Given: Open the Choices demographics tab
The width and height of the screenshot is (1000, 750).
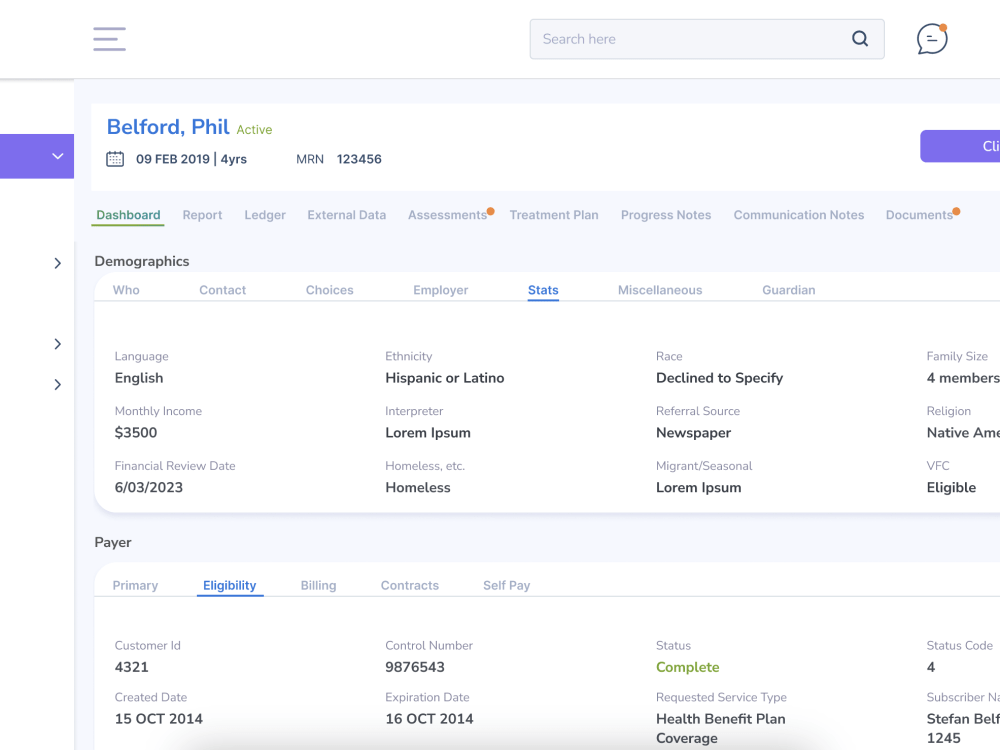Looking at the screenshot, I should click(x=330, y=290).
